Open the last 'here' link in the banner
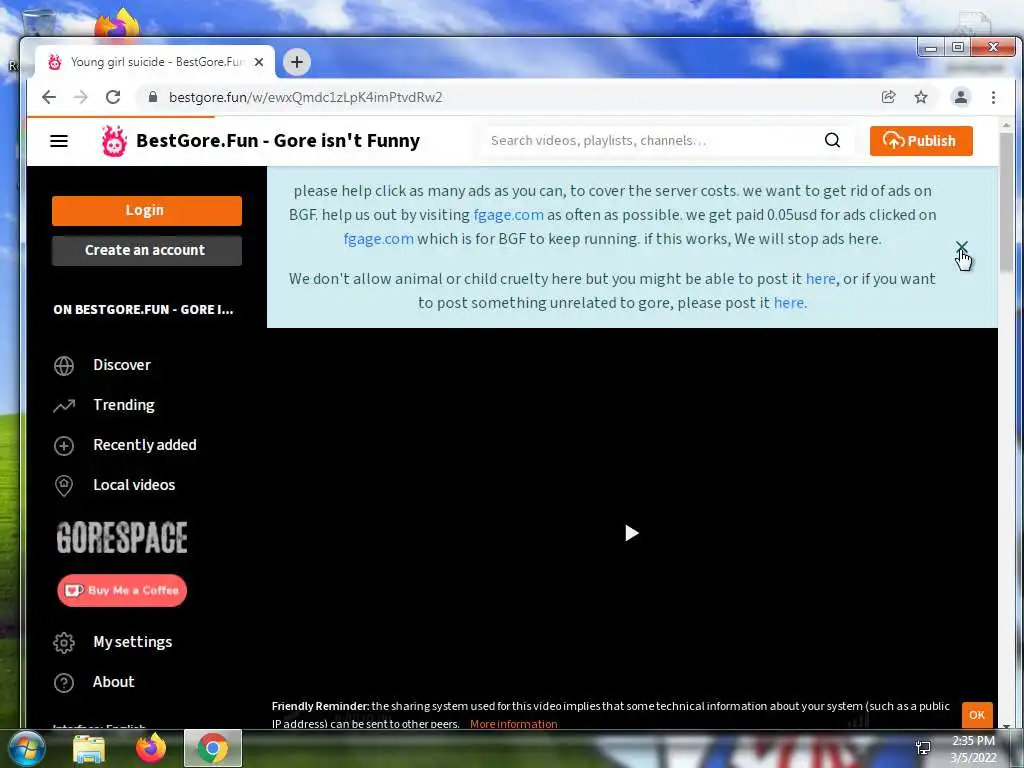 789,303
